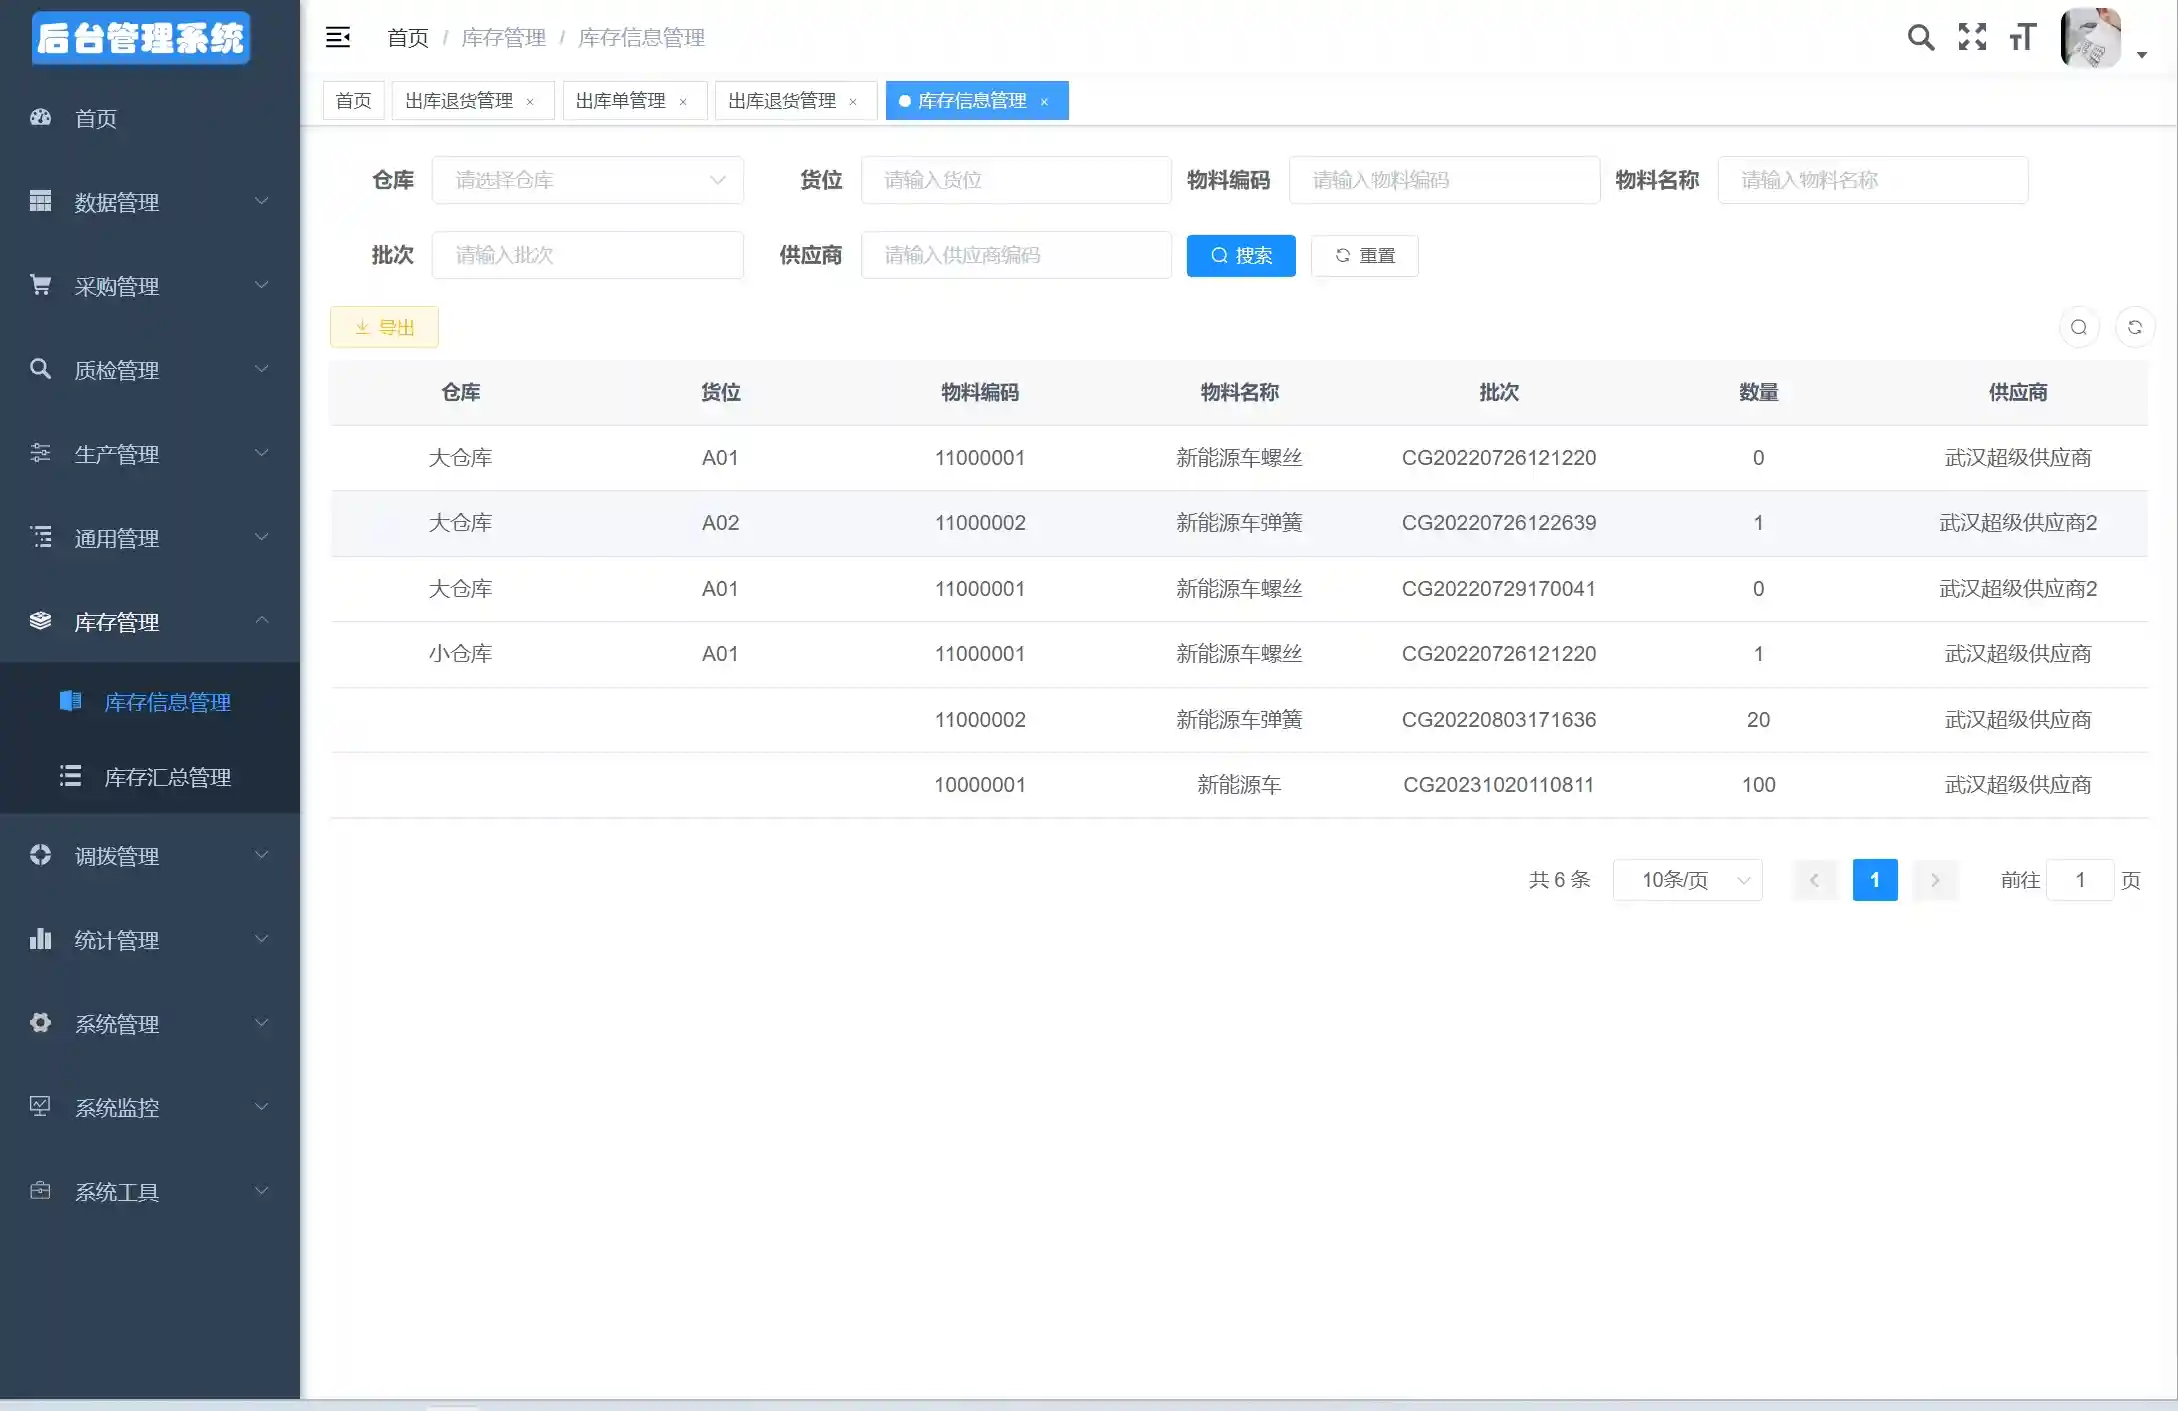The image size is (2178, 1411).
Task: Click the user avatar thumbnail
Action: point(2090,38)
